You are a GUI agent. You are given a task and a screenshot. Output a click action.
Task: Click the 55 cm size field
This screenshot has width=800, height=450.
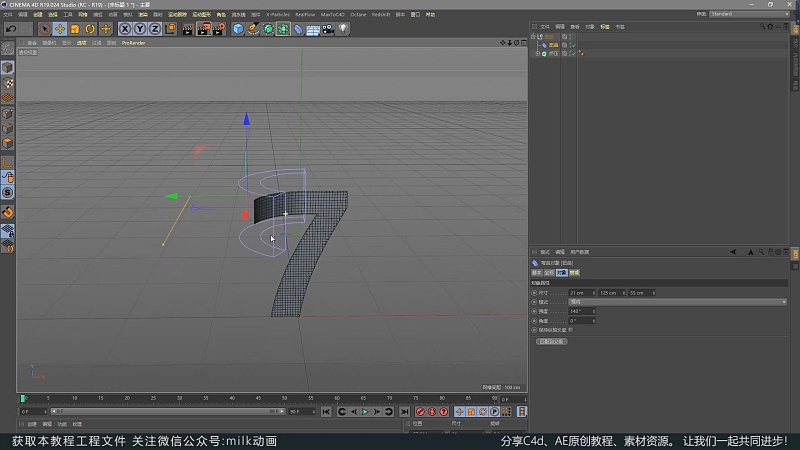coord(640,293)
